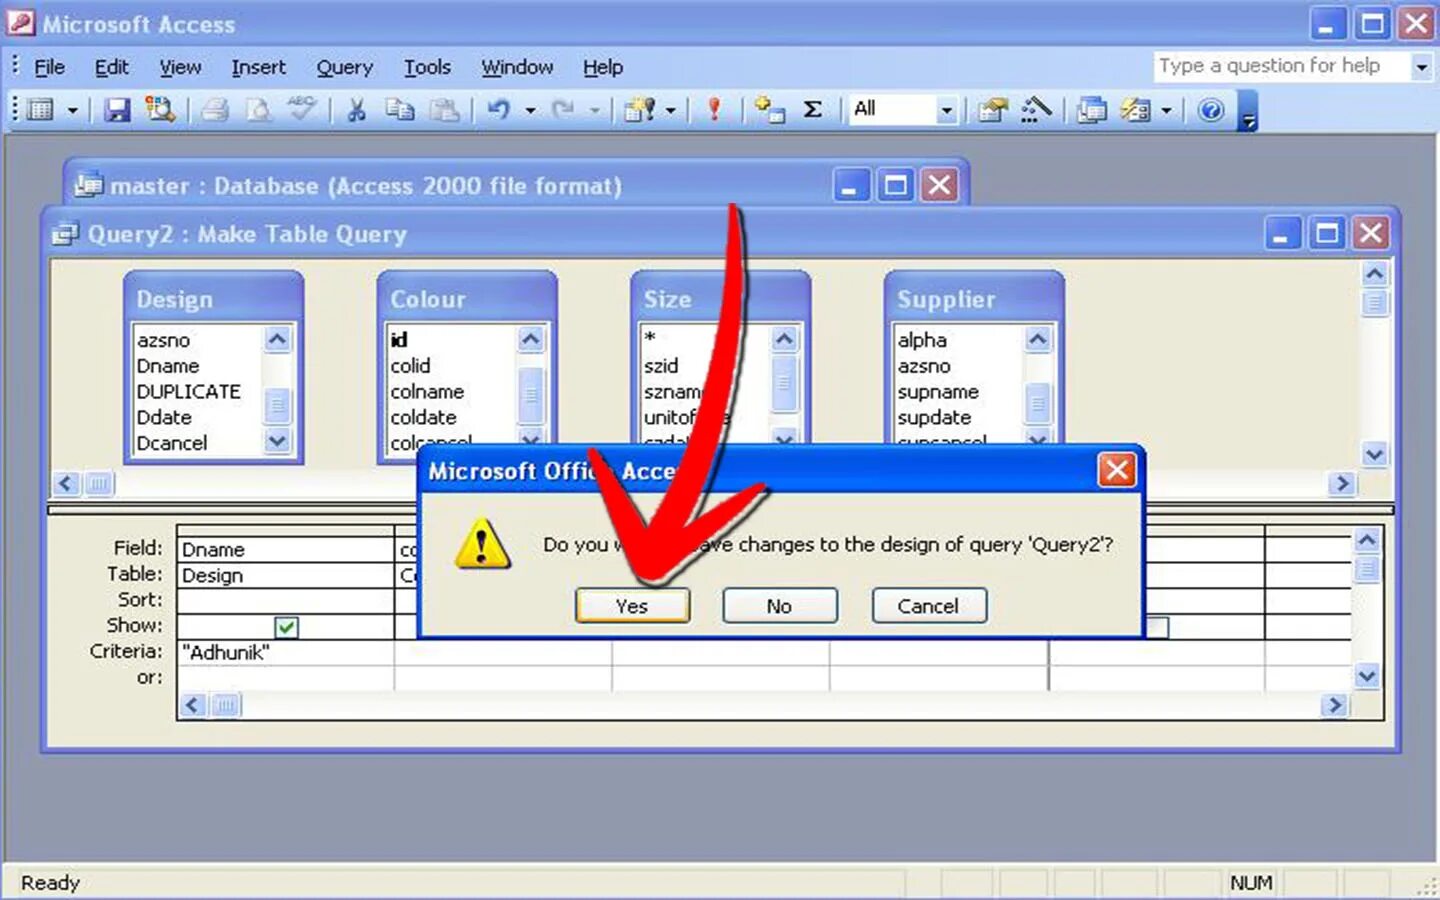Select 'DUPLICATE' field in Design table

[x=189, y=391]
